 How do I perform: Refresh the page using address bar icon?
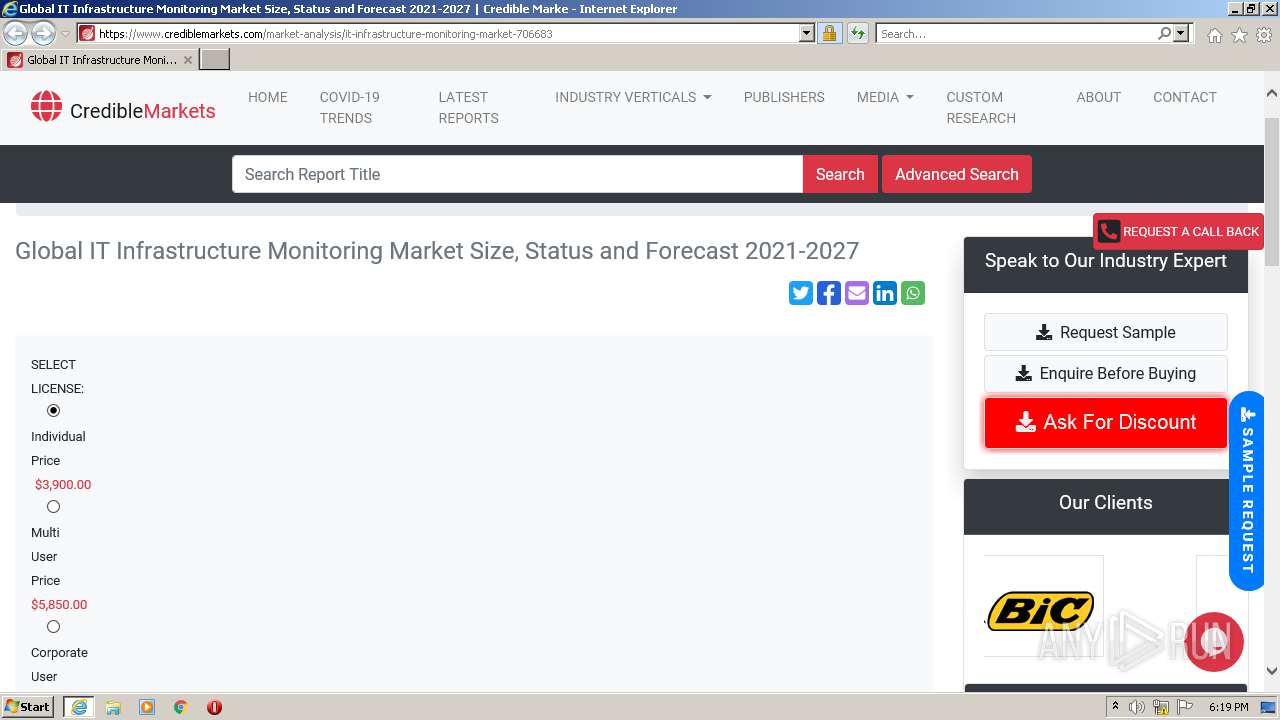(857, 33)
